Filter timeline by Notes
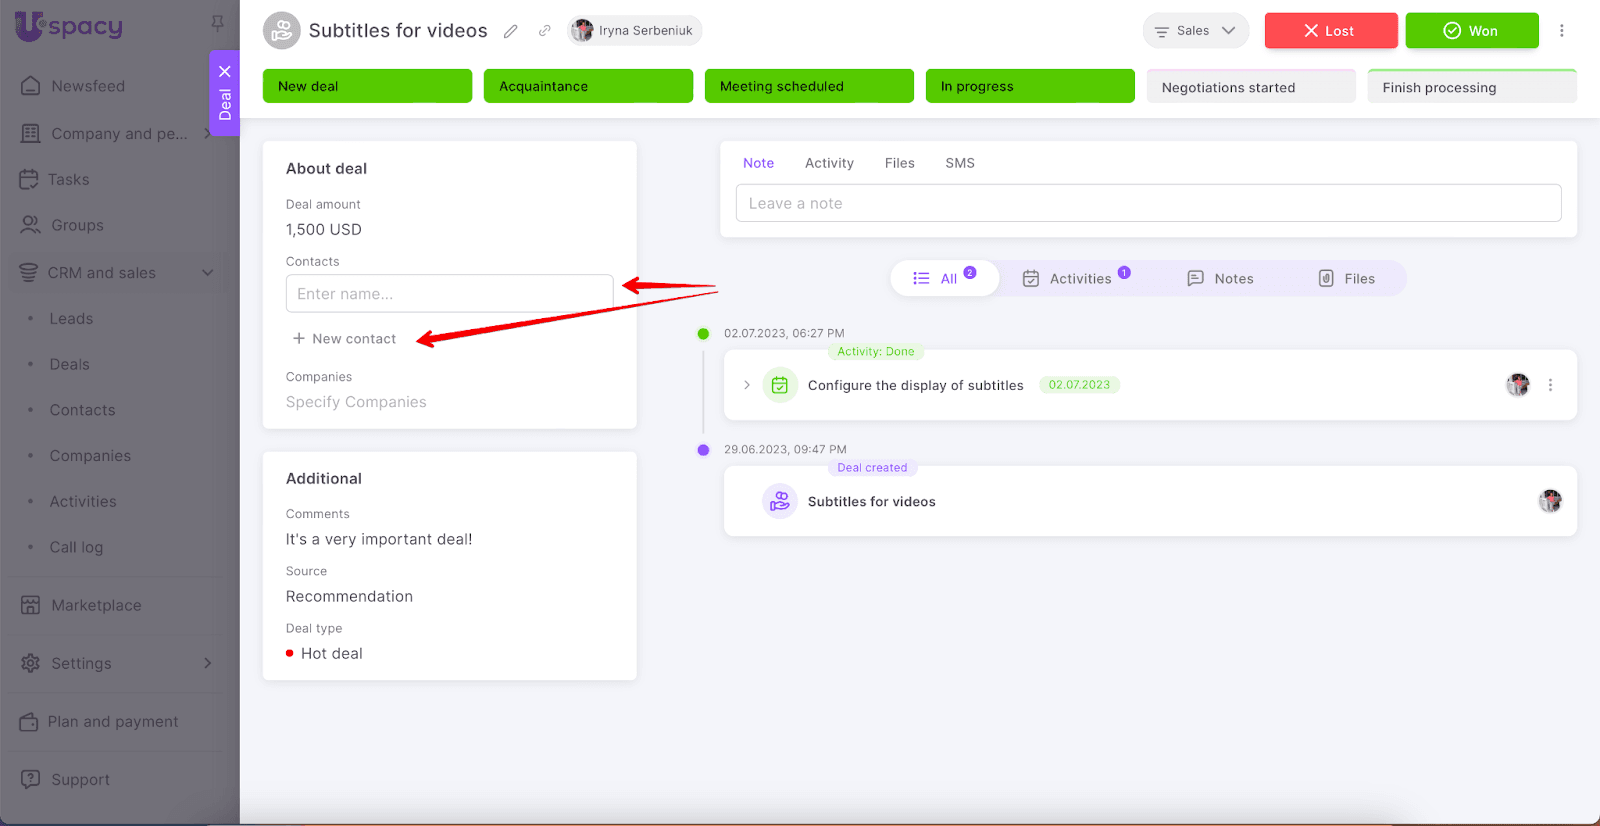The height and width of the screenshot is (826, 1600). [1221, 279]
